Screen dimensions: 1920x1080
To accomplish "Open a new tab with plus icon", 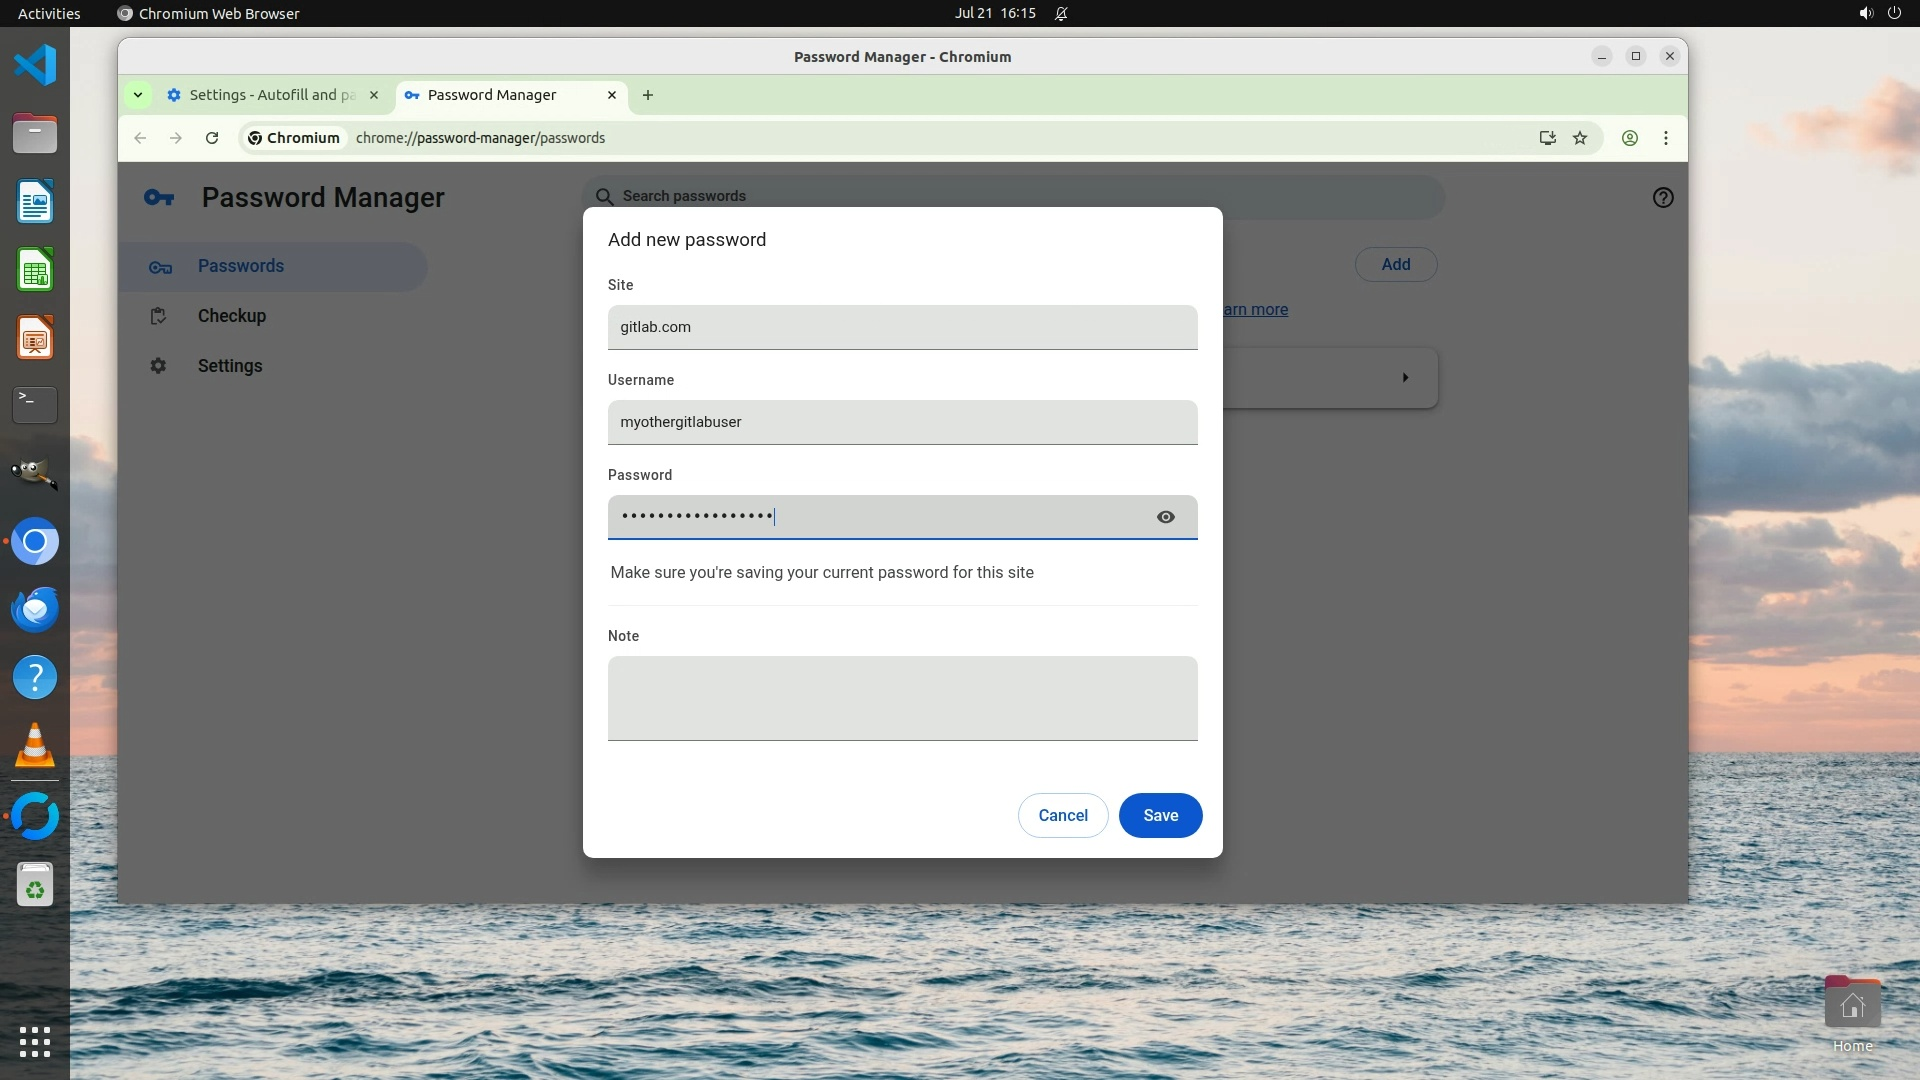I will [x=648, y=95].
